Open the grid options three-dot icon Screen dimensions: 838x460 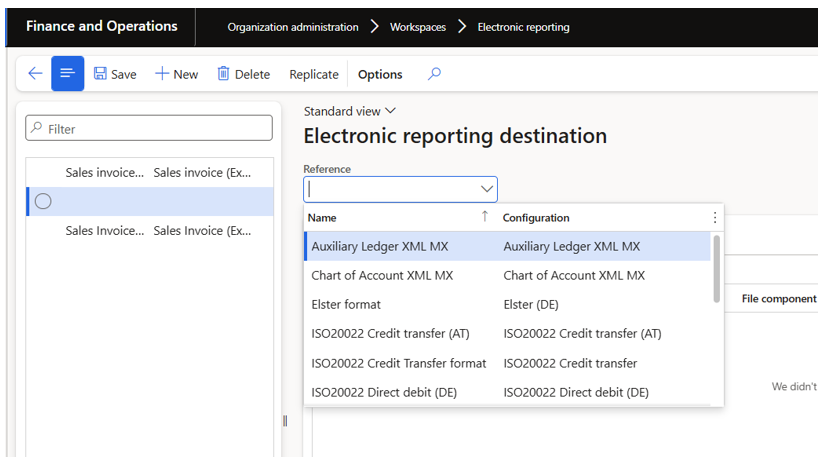pyautogui.click(x=715, y=217)
